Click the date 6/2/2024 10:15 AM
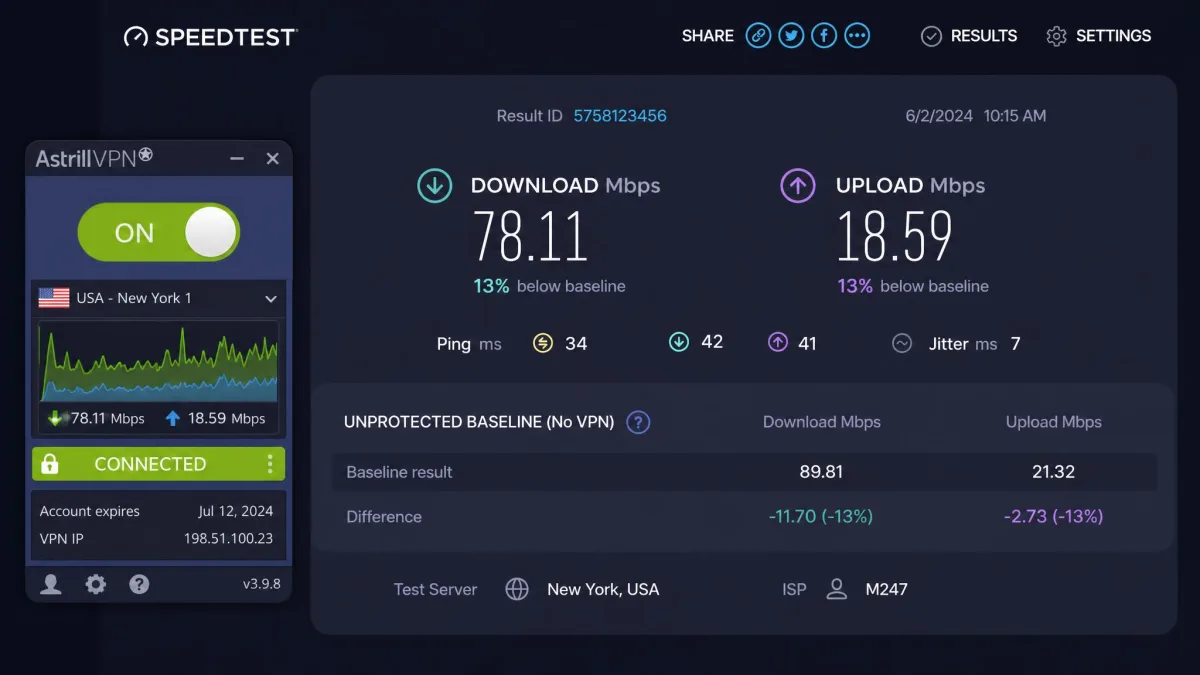This screenshot has width=1200, height=675. point(976,116)
